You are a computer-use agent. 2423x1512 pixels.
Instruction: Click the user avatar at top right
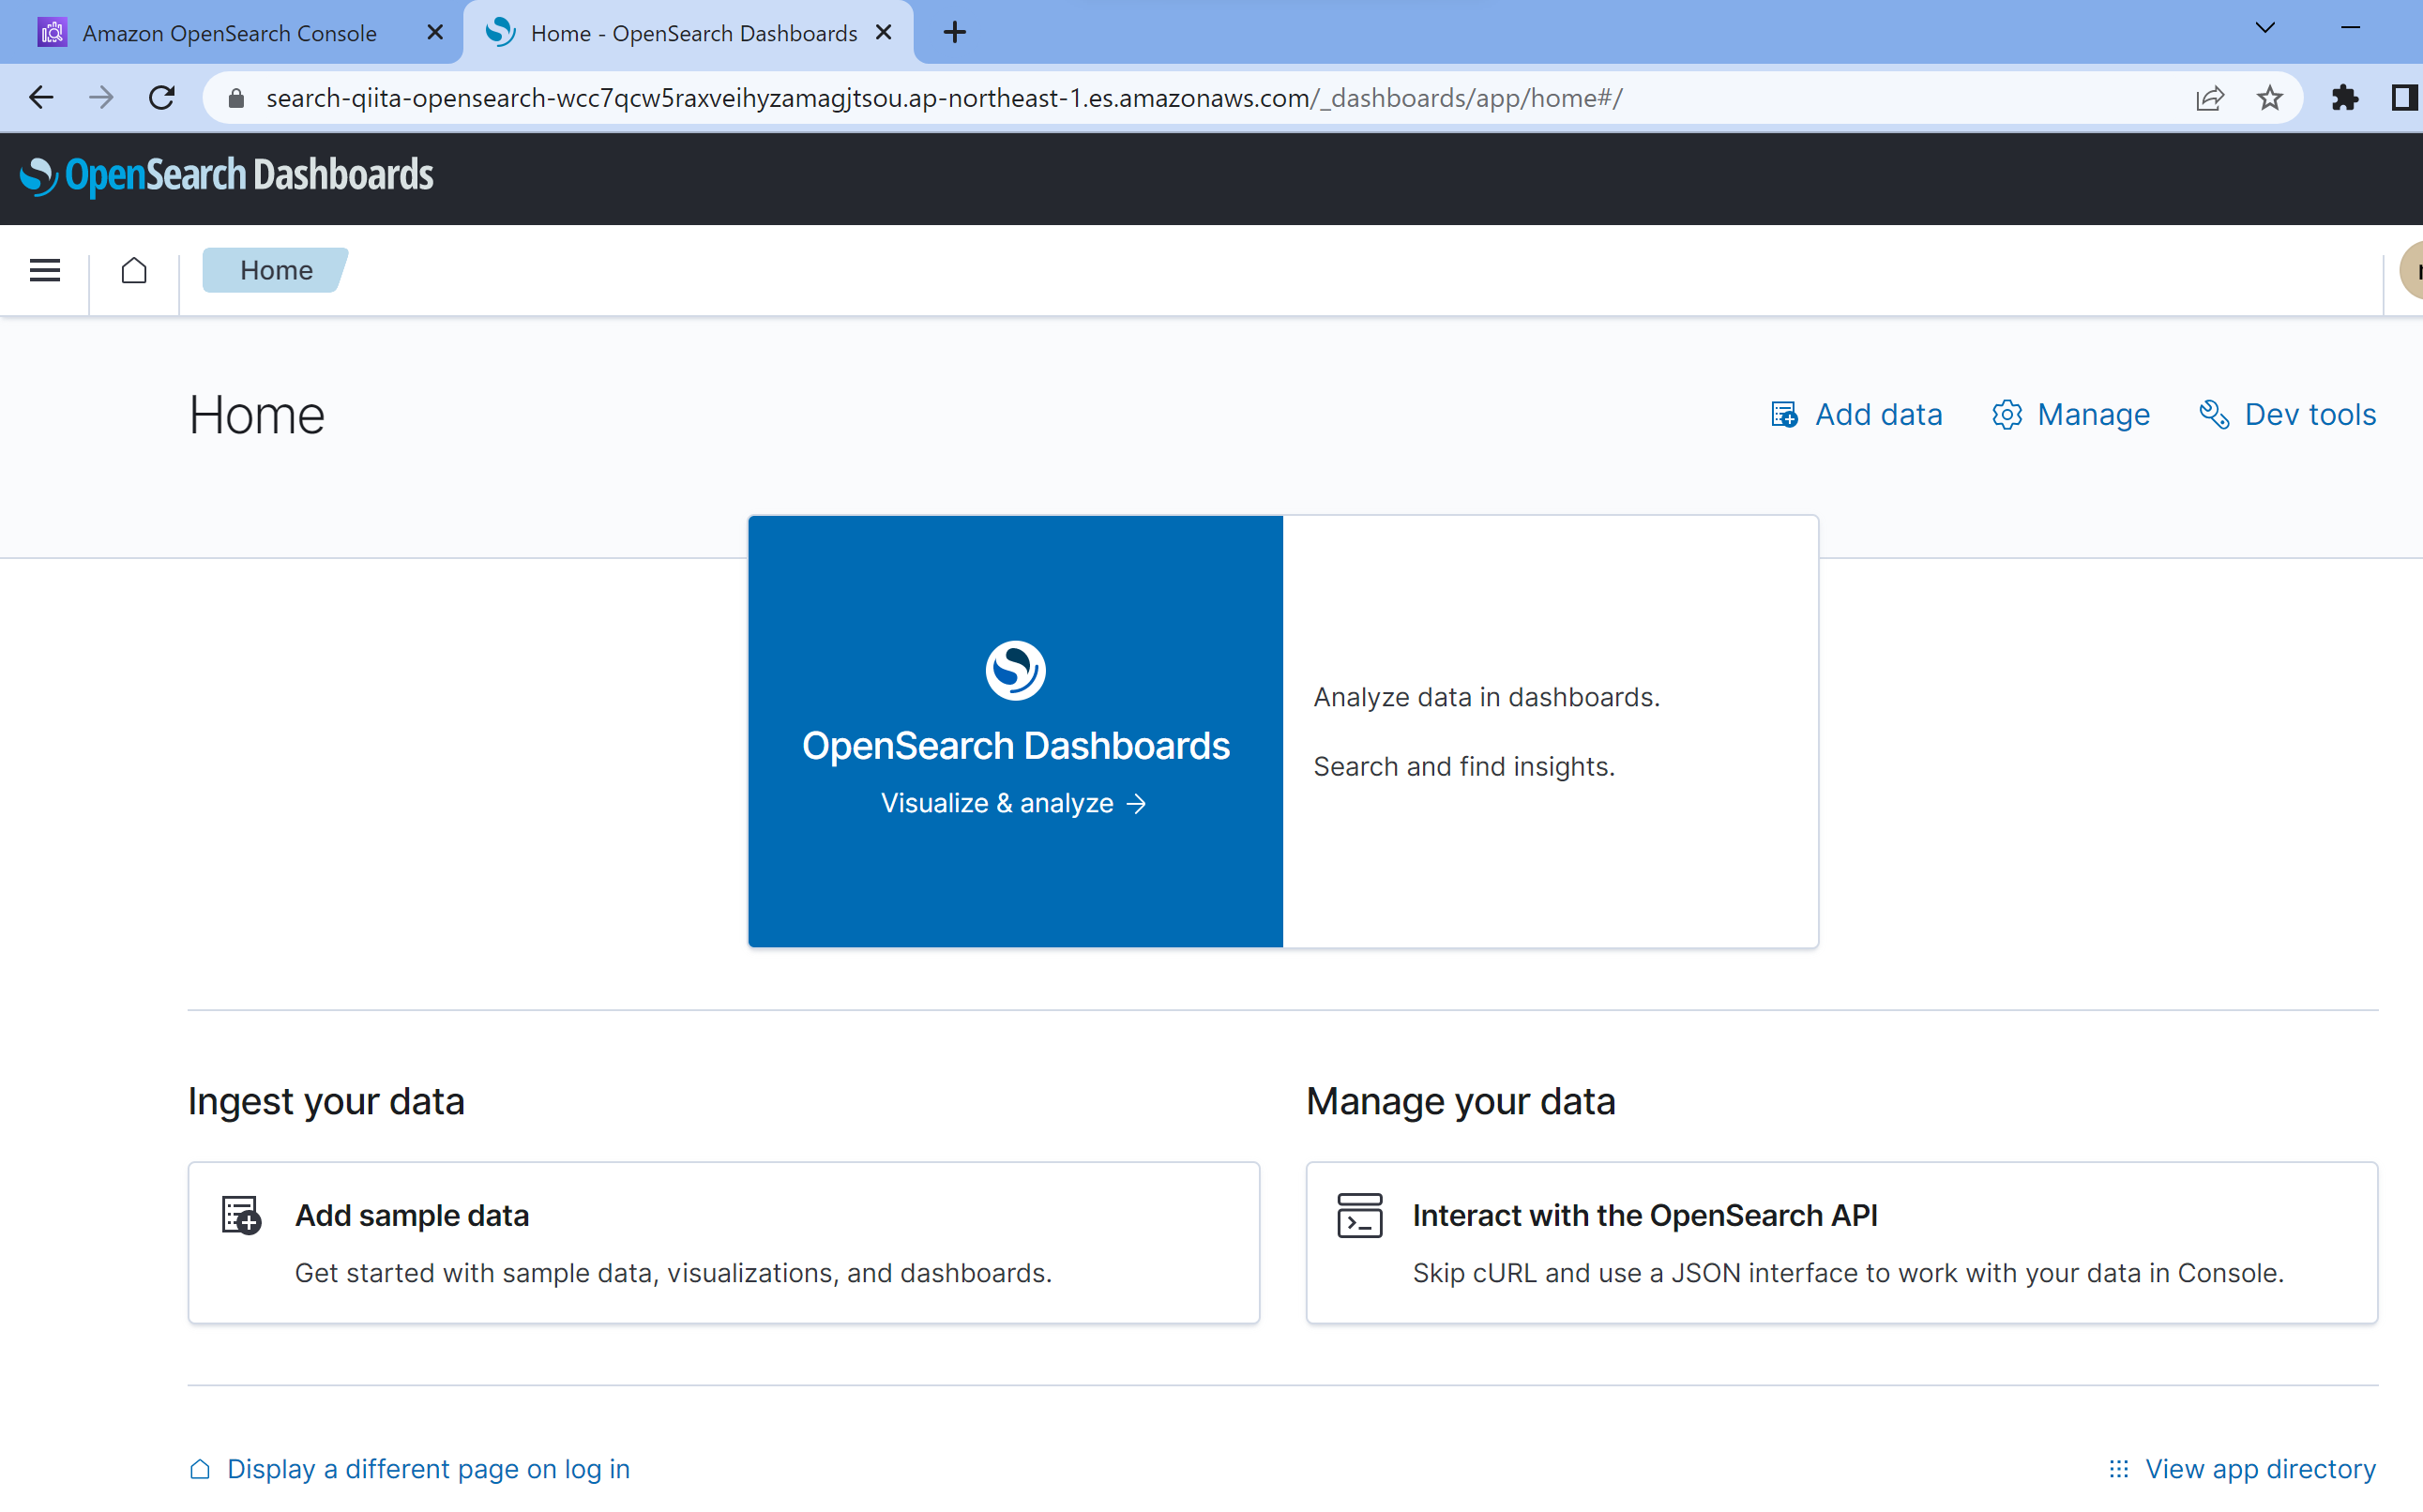(2412, 271)
